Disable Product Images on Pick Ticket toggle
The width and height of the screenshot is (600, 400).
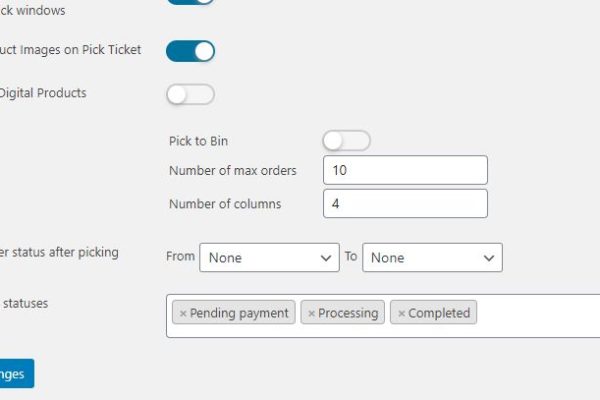coord(190,51)
